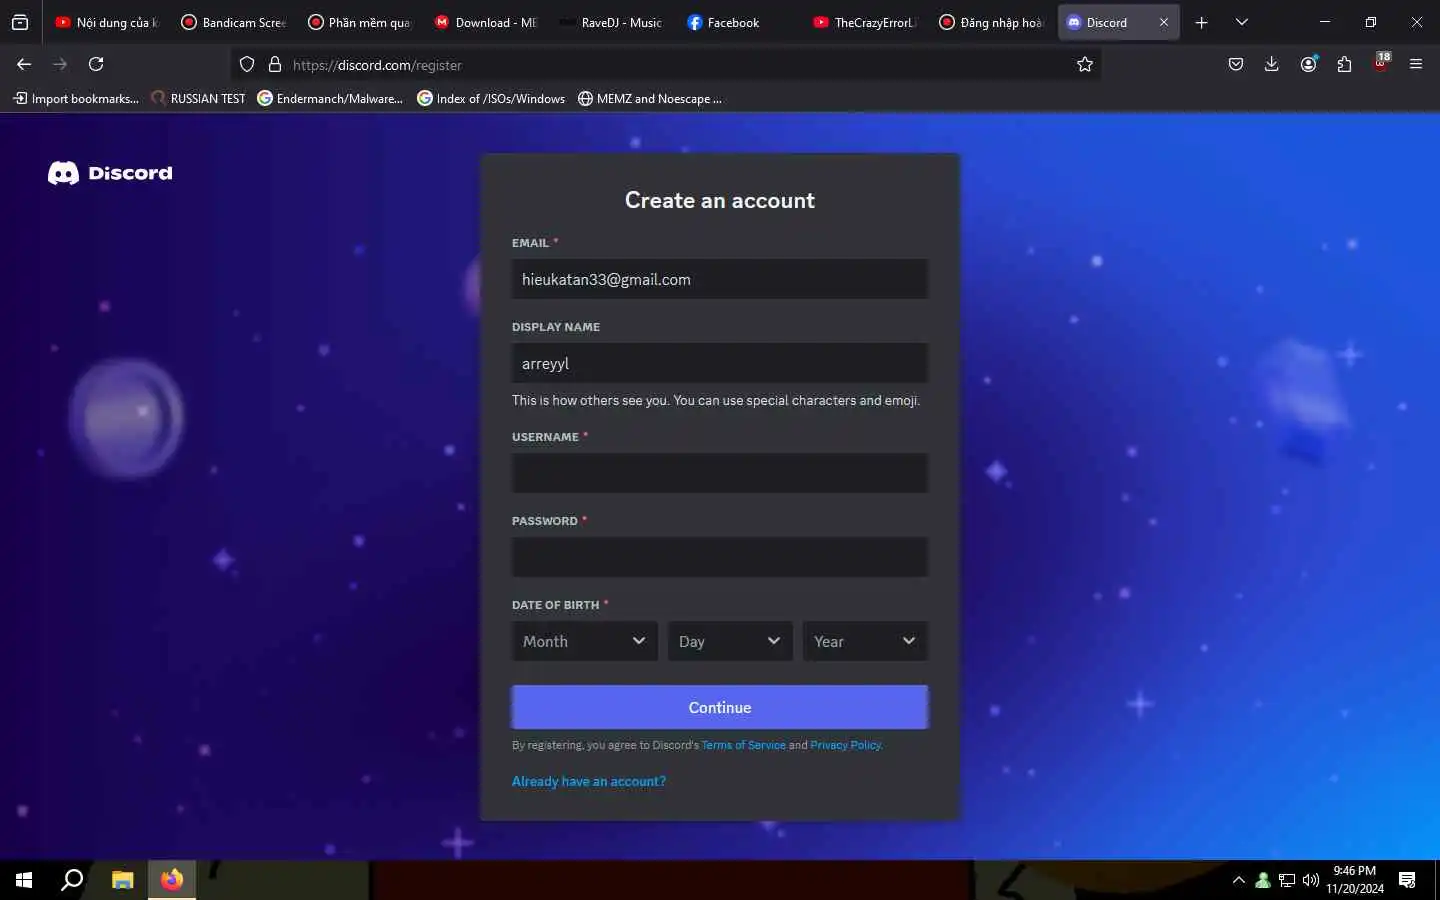
Task: Open the Firefox downloads icon
Action: click(x=1272, y=64)
